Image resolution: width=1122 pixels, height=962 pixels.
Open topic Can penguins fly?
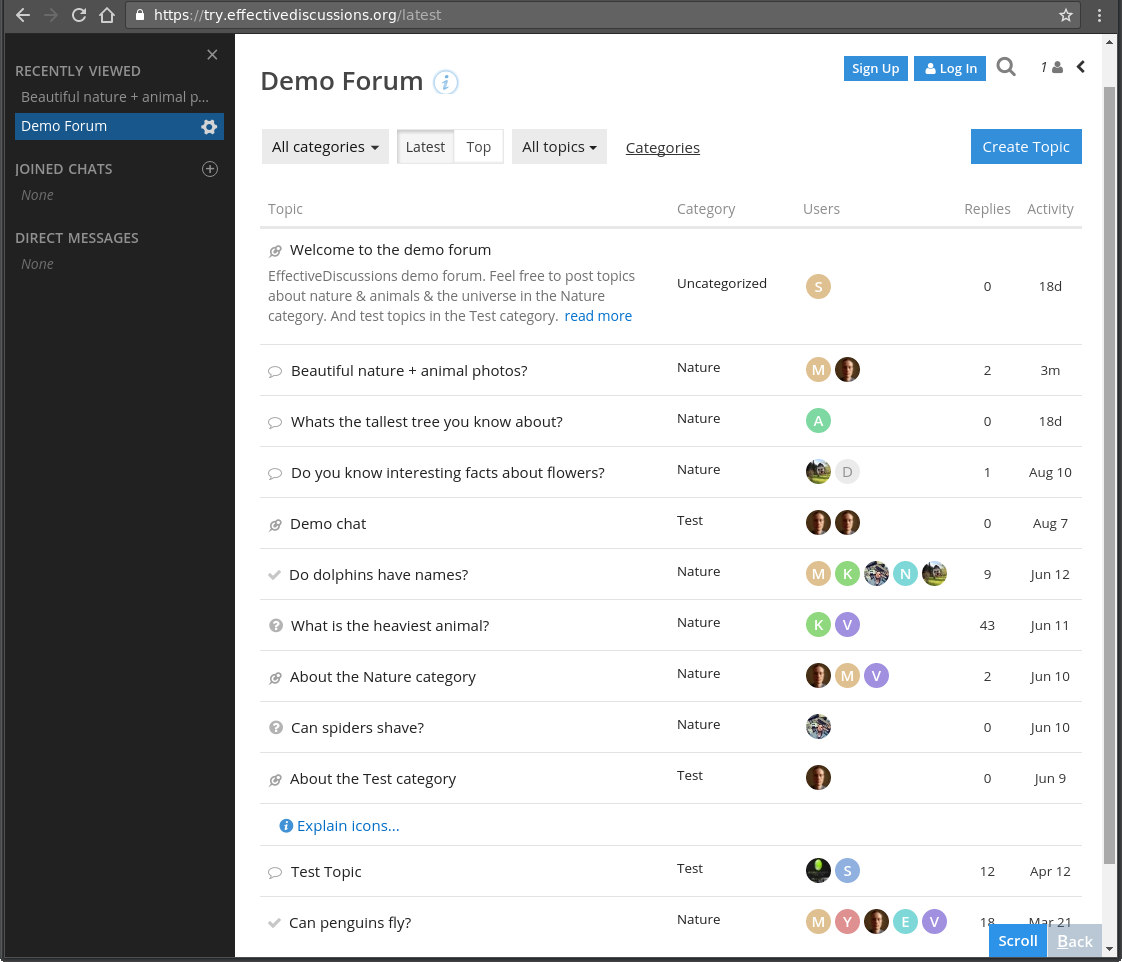tap(350, 923)
